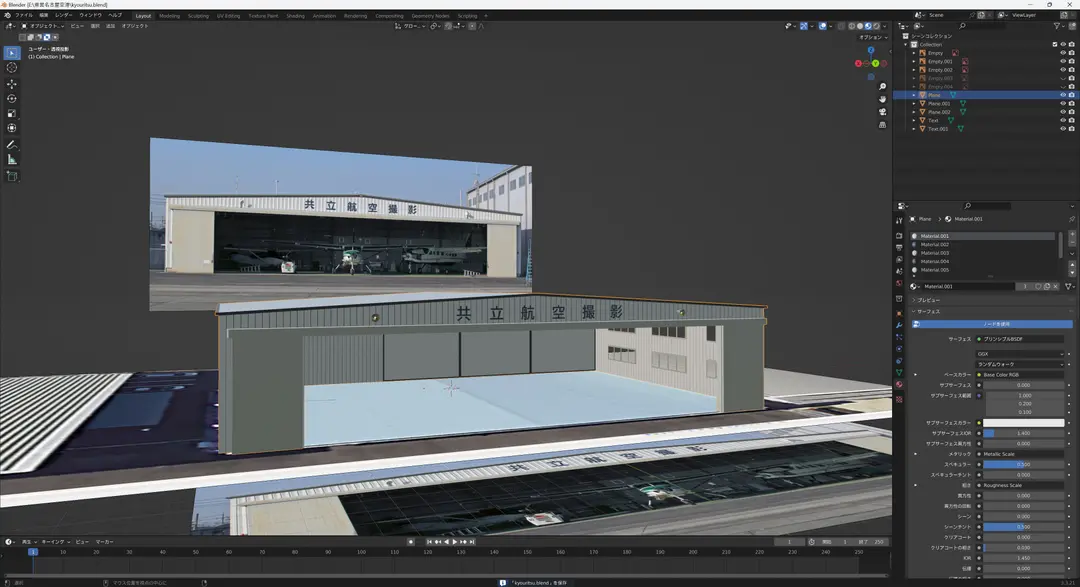
Task: Collapse the Collection tree in outliner
Action: click(906, 44)
